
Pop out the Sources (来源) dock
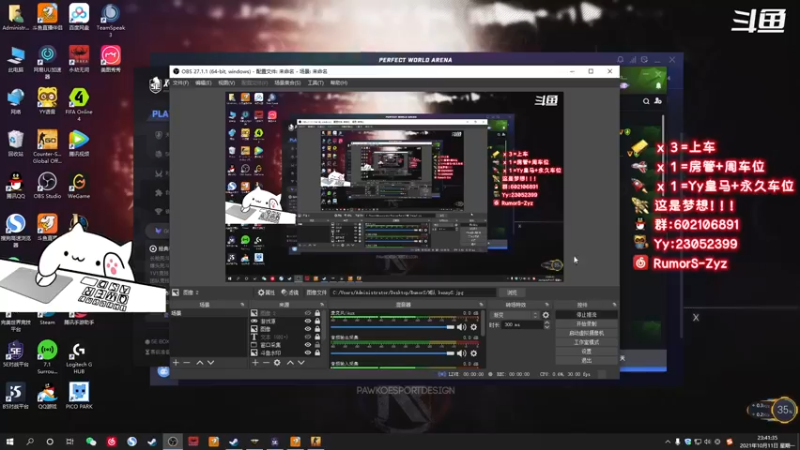tap(322, 305)
